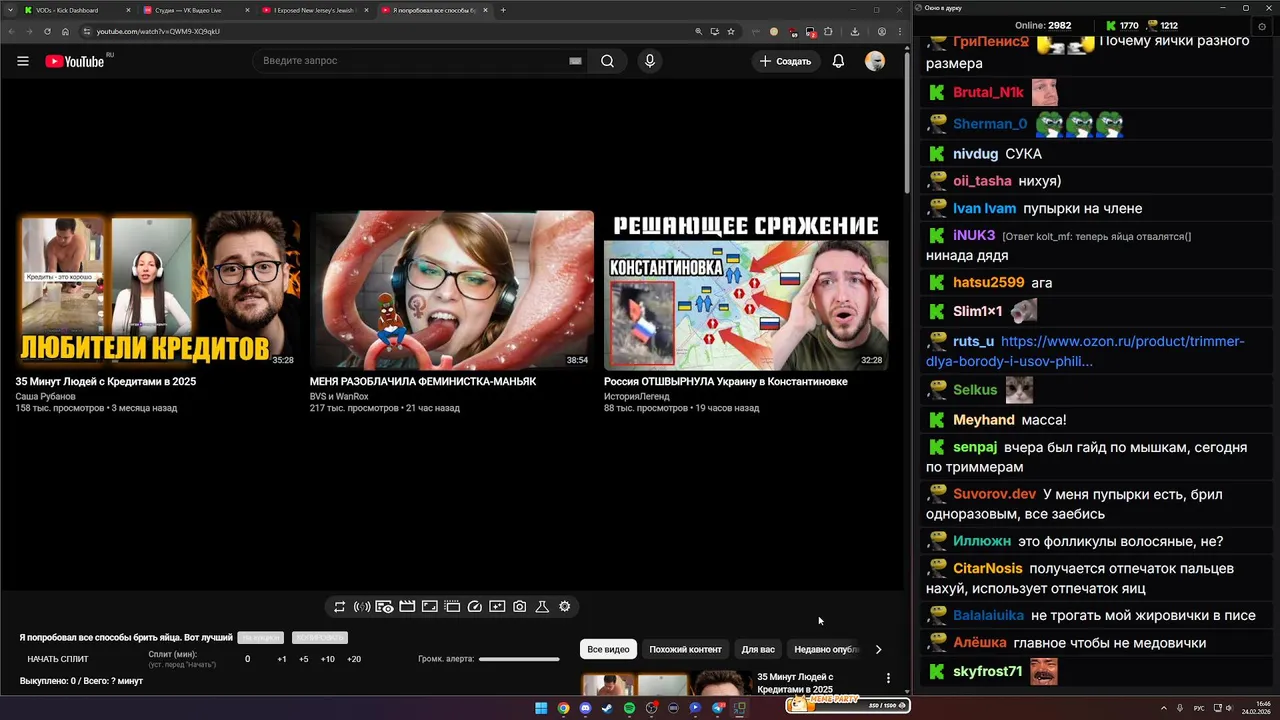Screen dimensions: 1280x720
Task: Open Spotify from the taskbar
Action: (629, 708)
